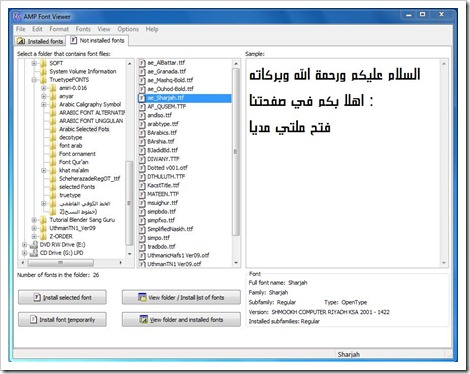
Task: Click inside the Arabic sample text area
Action: [x=343, y=163]
